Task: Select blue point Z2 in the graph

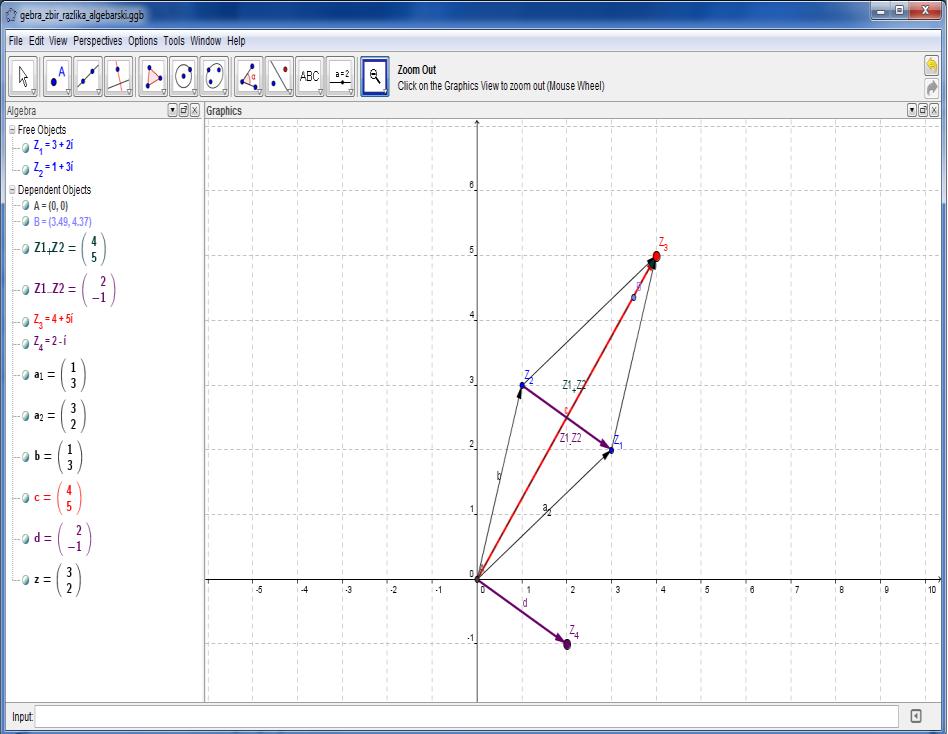Action: pyautogui.click(x=522, y=385)
